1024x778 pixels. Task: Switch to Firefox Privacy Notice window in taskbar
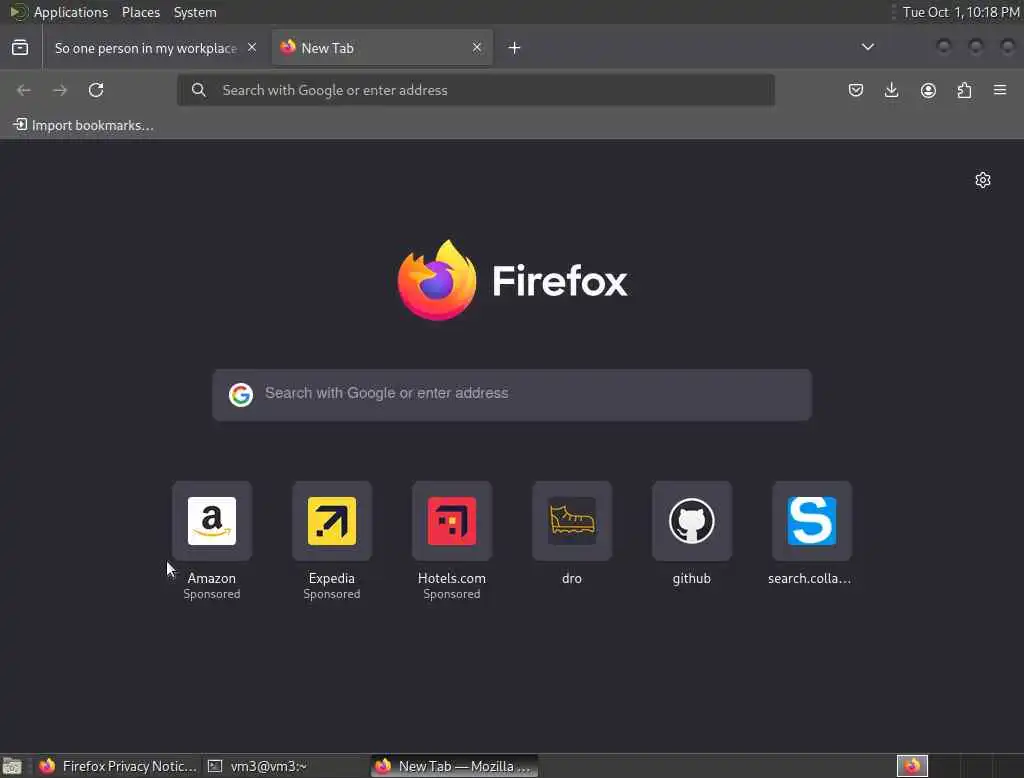118,766
